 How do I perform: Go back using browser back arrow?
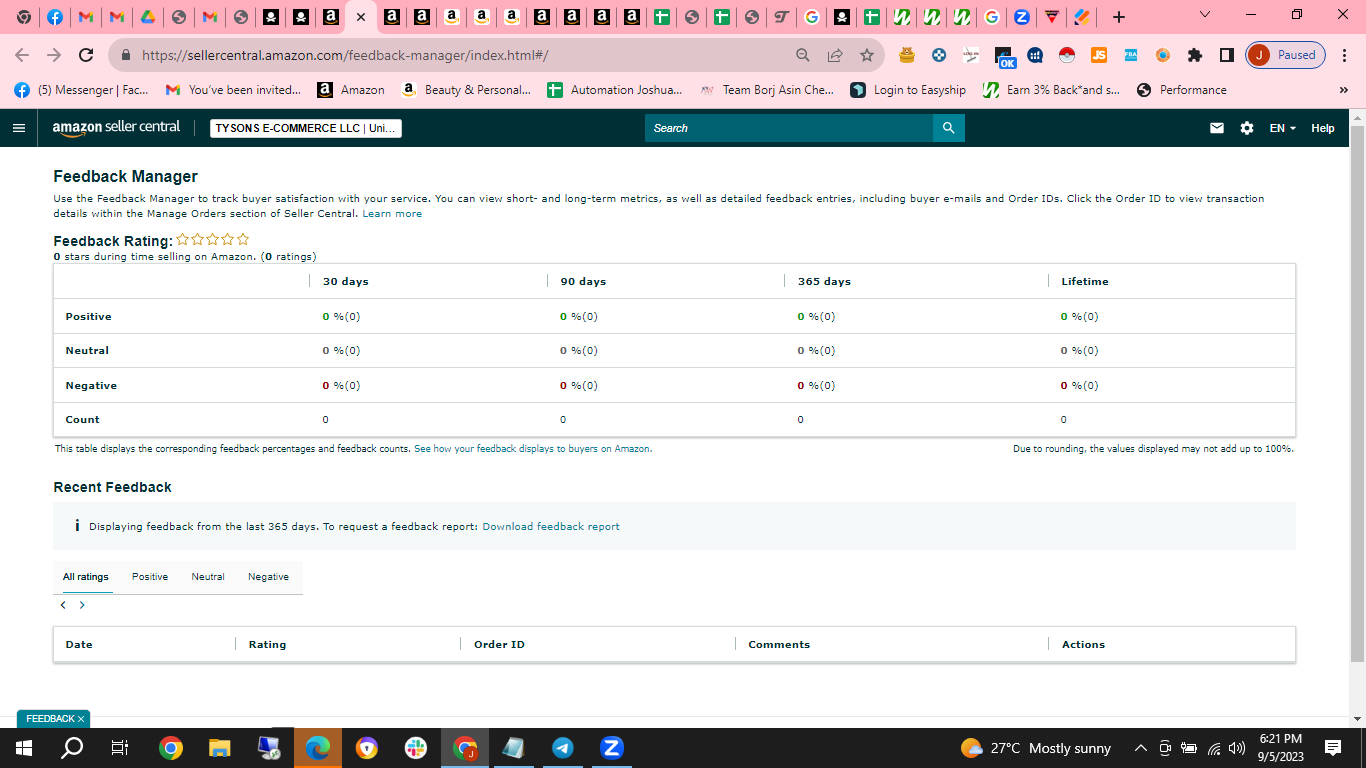tap(22, 55)
